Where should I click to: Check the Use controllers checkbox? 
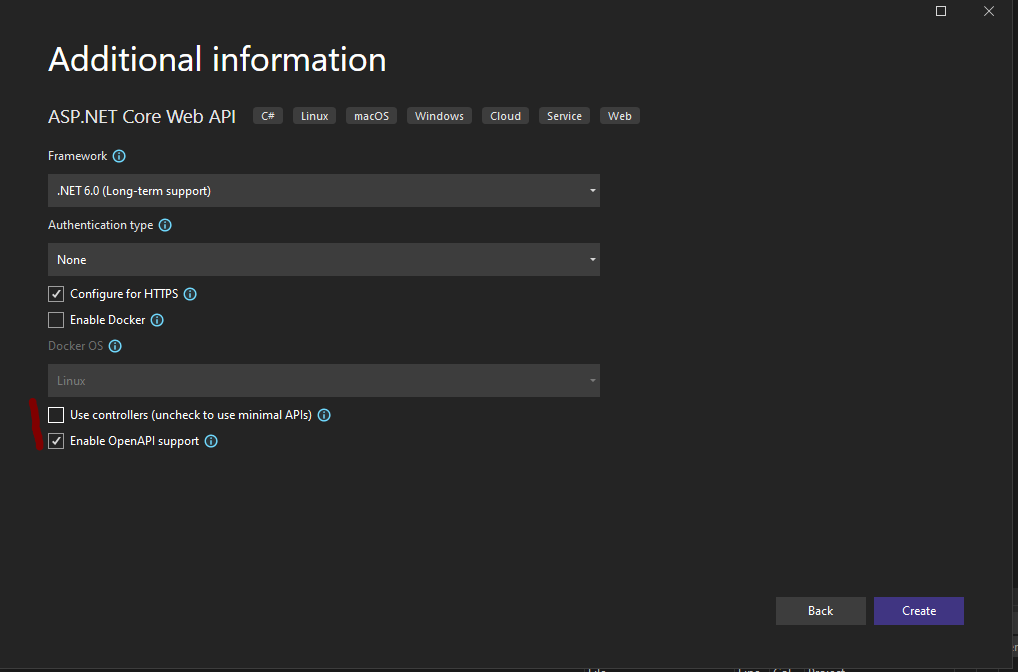(x=56, y=415)
